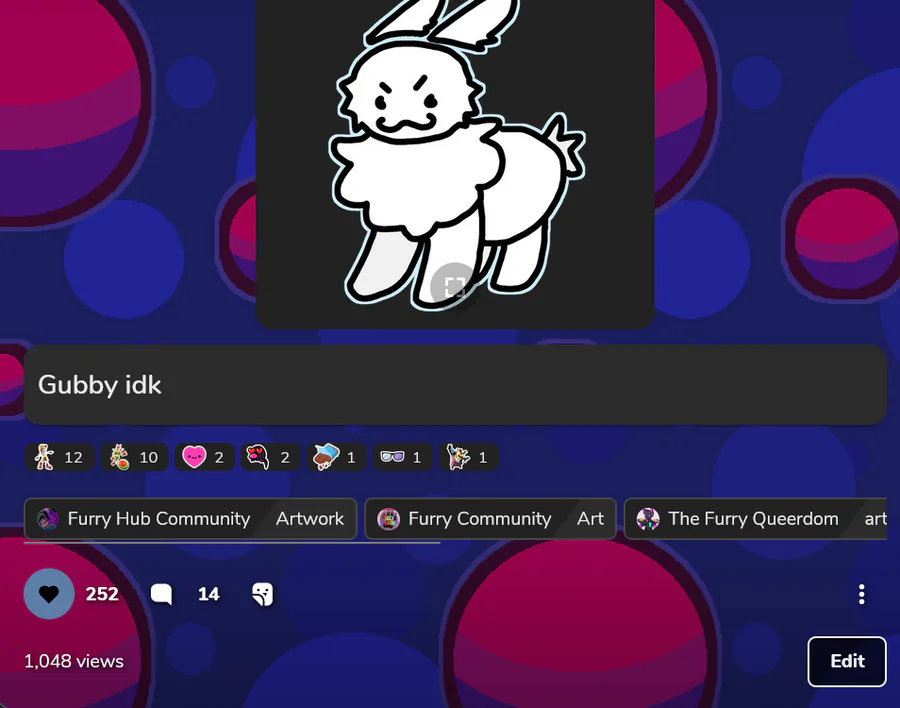Click the Furry Community avatar icon
Screen dimensions: 900x708
pyautogui.click(x=389, y=519)
